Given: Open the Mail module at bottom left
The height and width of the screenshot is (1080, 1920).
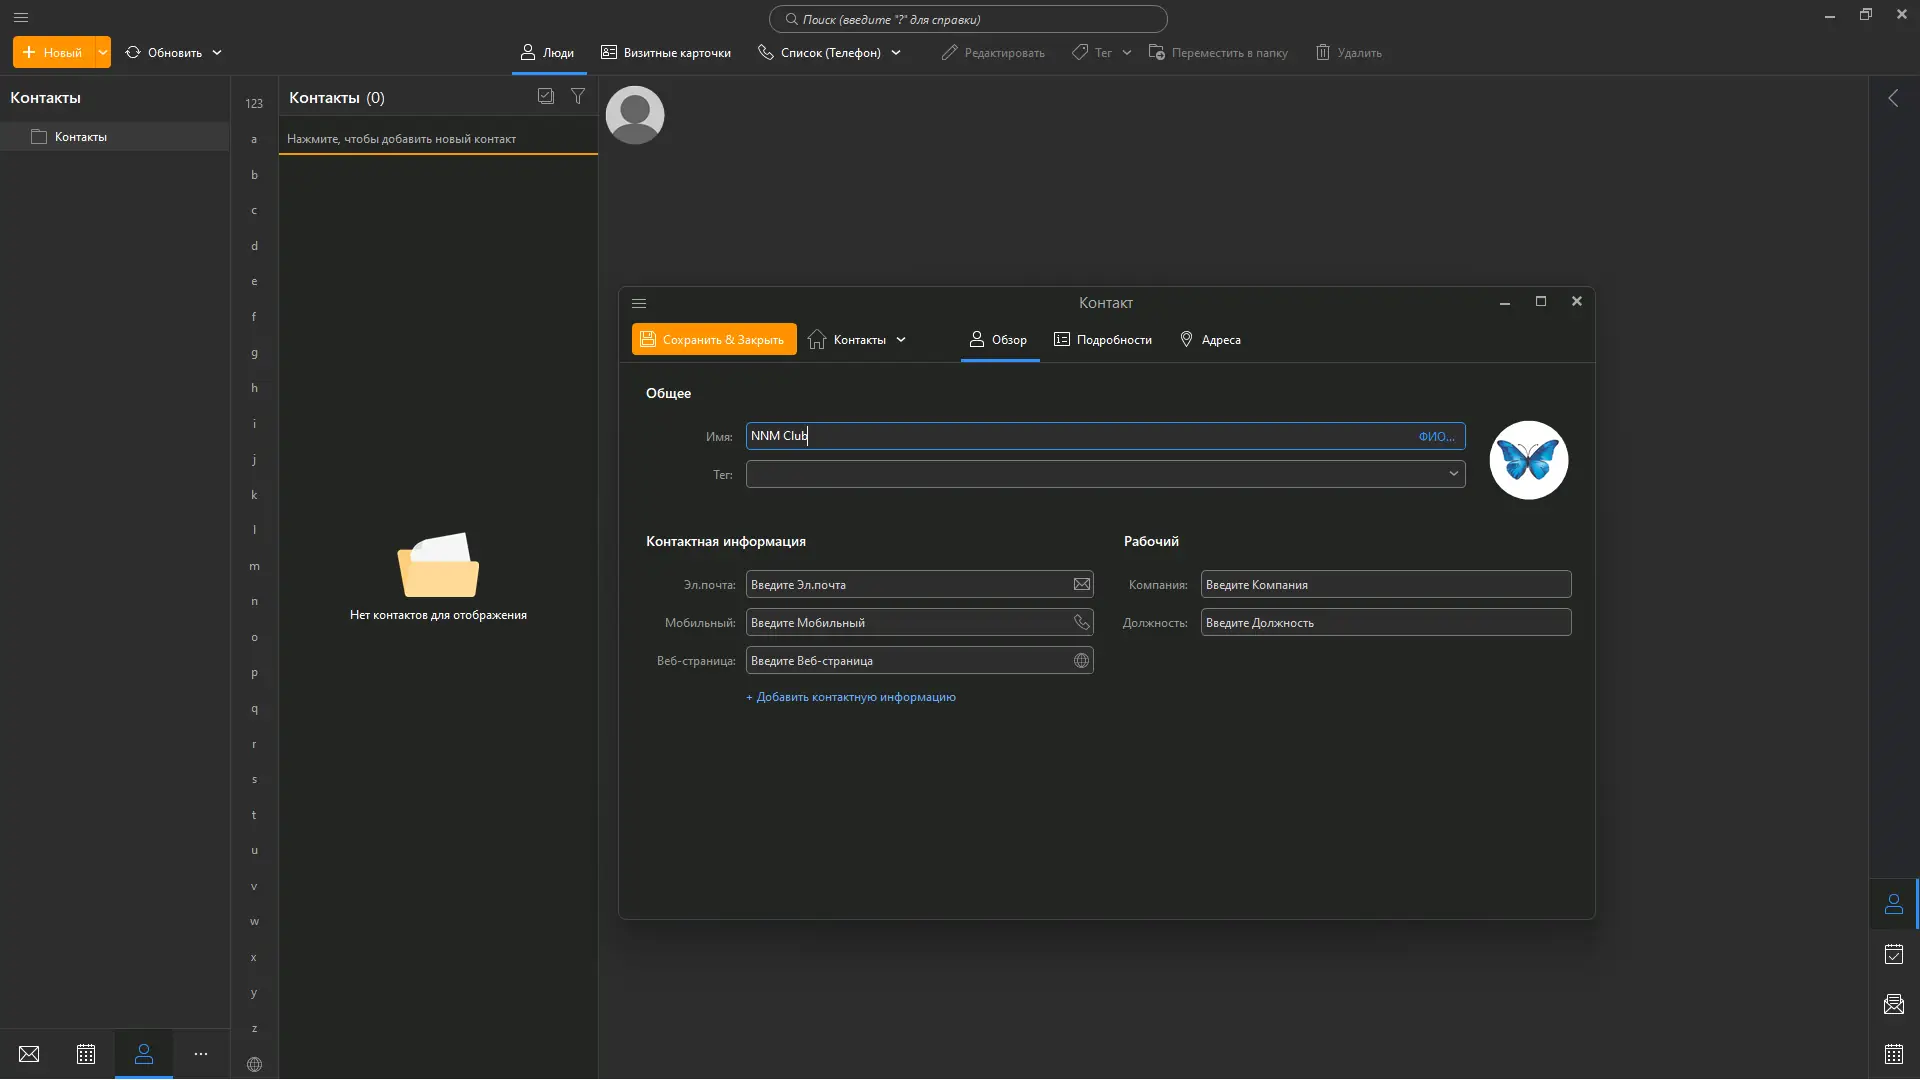Looking at the screenshot, I should pyautogui.click(x=29, y=1054).
